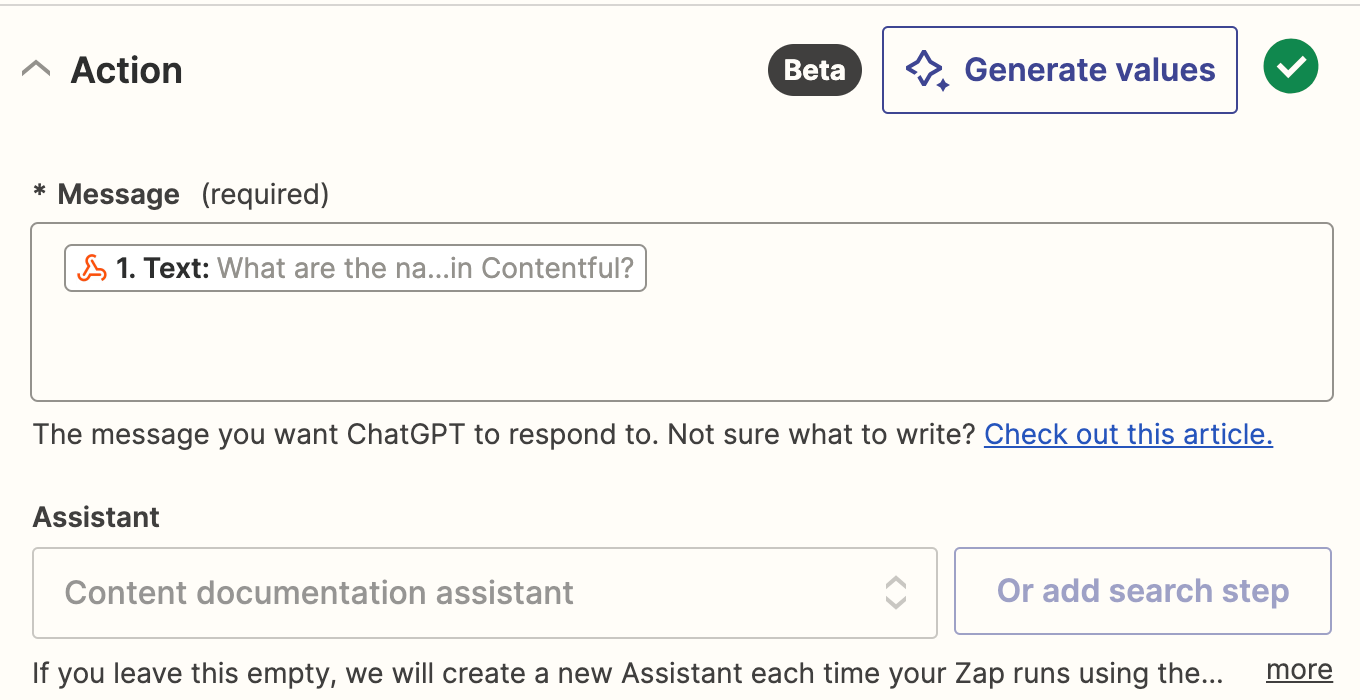Click the Beta badge

814,70
